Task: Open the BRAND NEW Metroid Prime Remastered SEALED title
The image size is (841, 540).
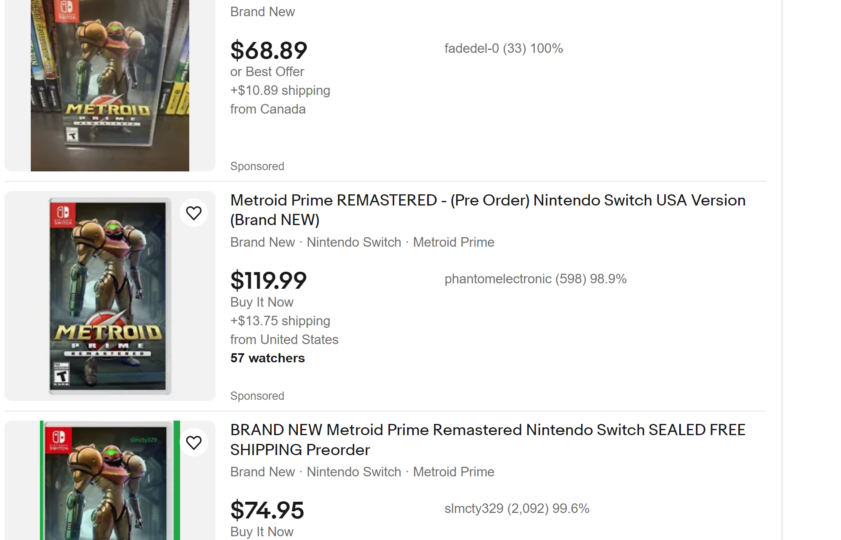Action: point(488,440)
